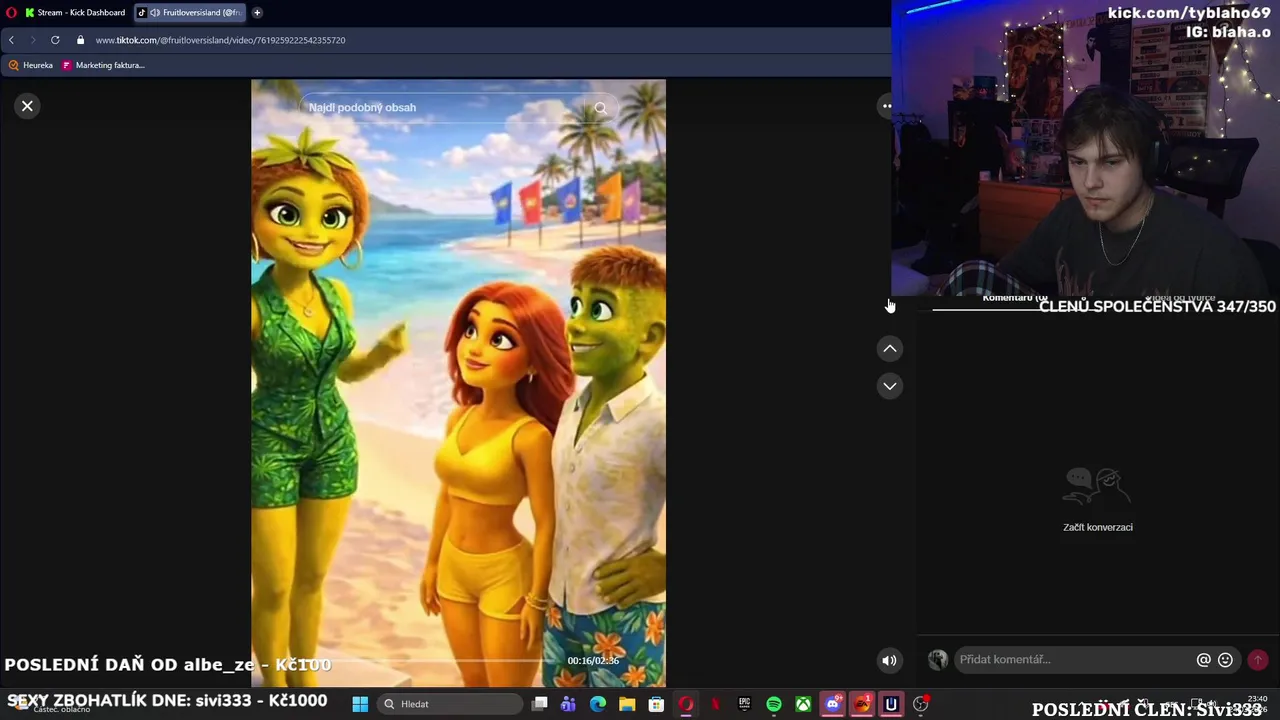The height and width of the screenshot is (720, 1280).
Task: Launch Microsoft Edge from taskbar
Action: (598, 704)
